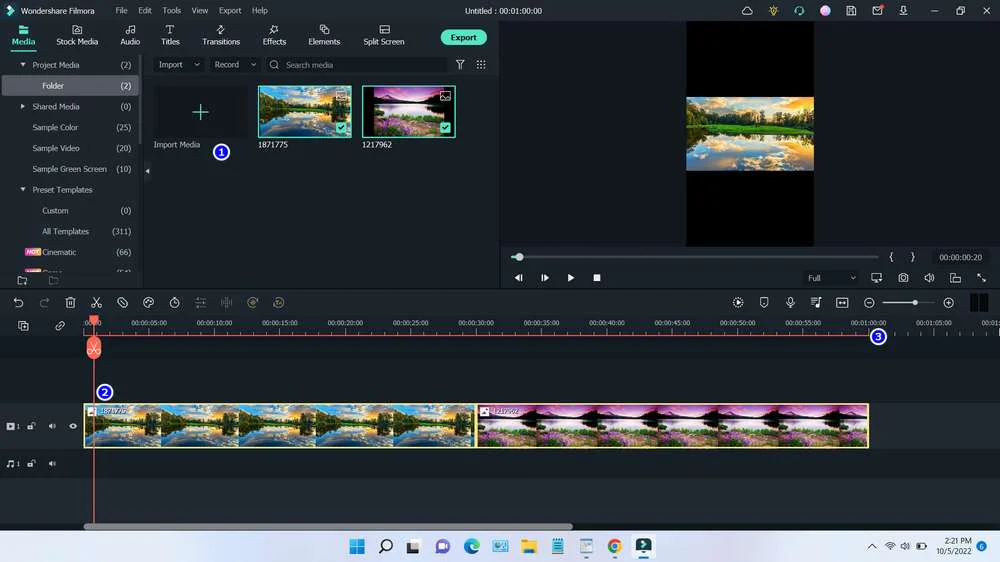The height and width of the screenshot is (562, 1000).
Task: Open Google Chrome from the taskbar
Action: pos(614,546)
